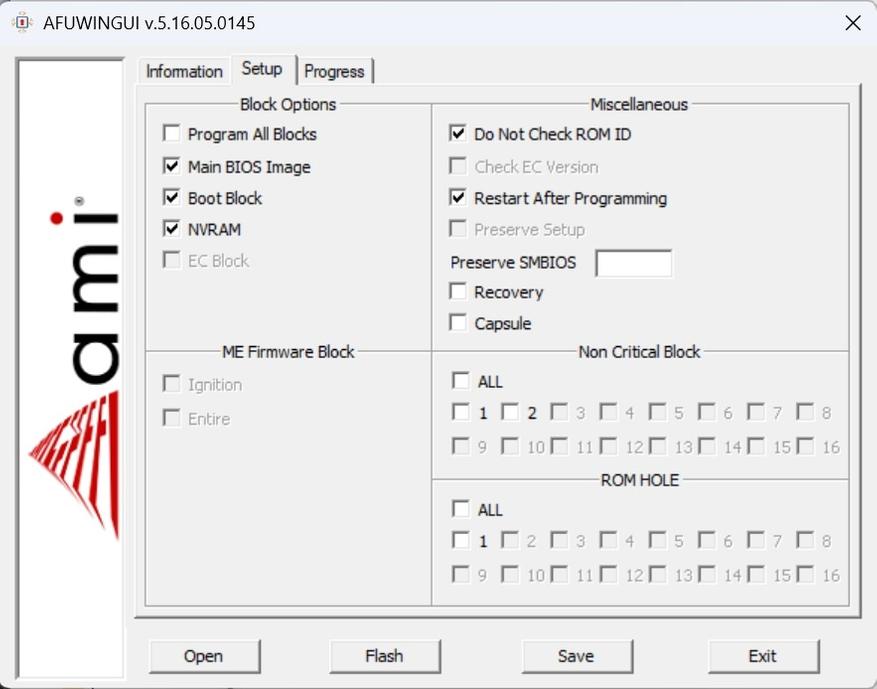The image size is (877, 689).
Task: Check ALL under ROM HOLE
Action: pos(461,508)
